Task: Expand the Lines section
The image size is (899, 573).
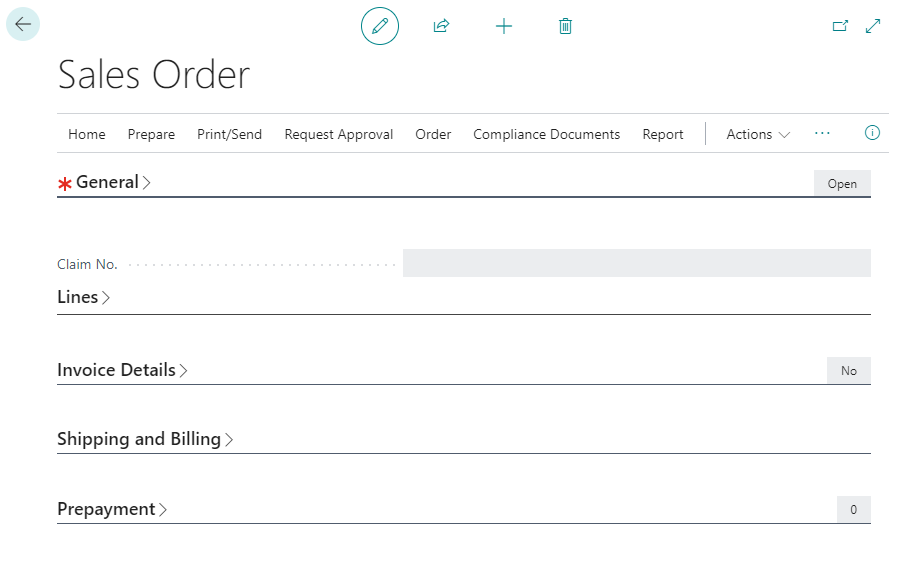Action: coord(78,297)
